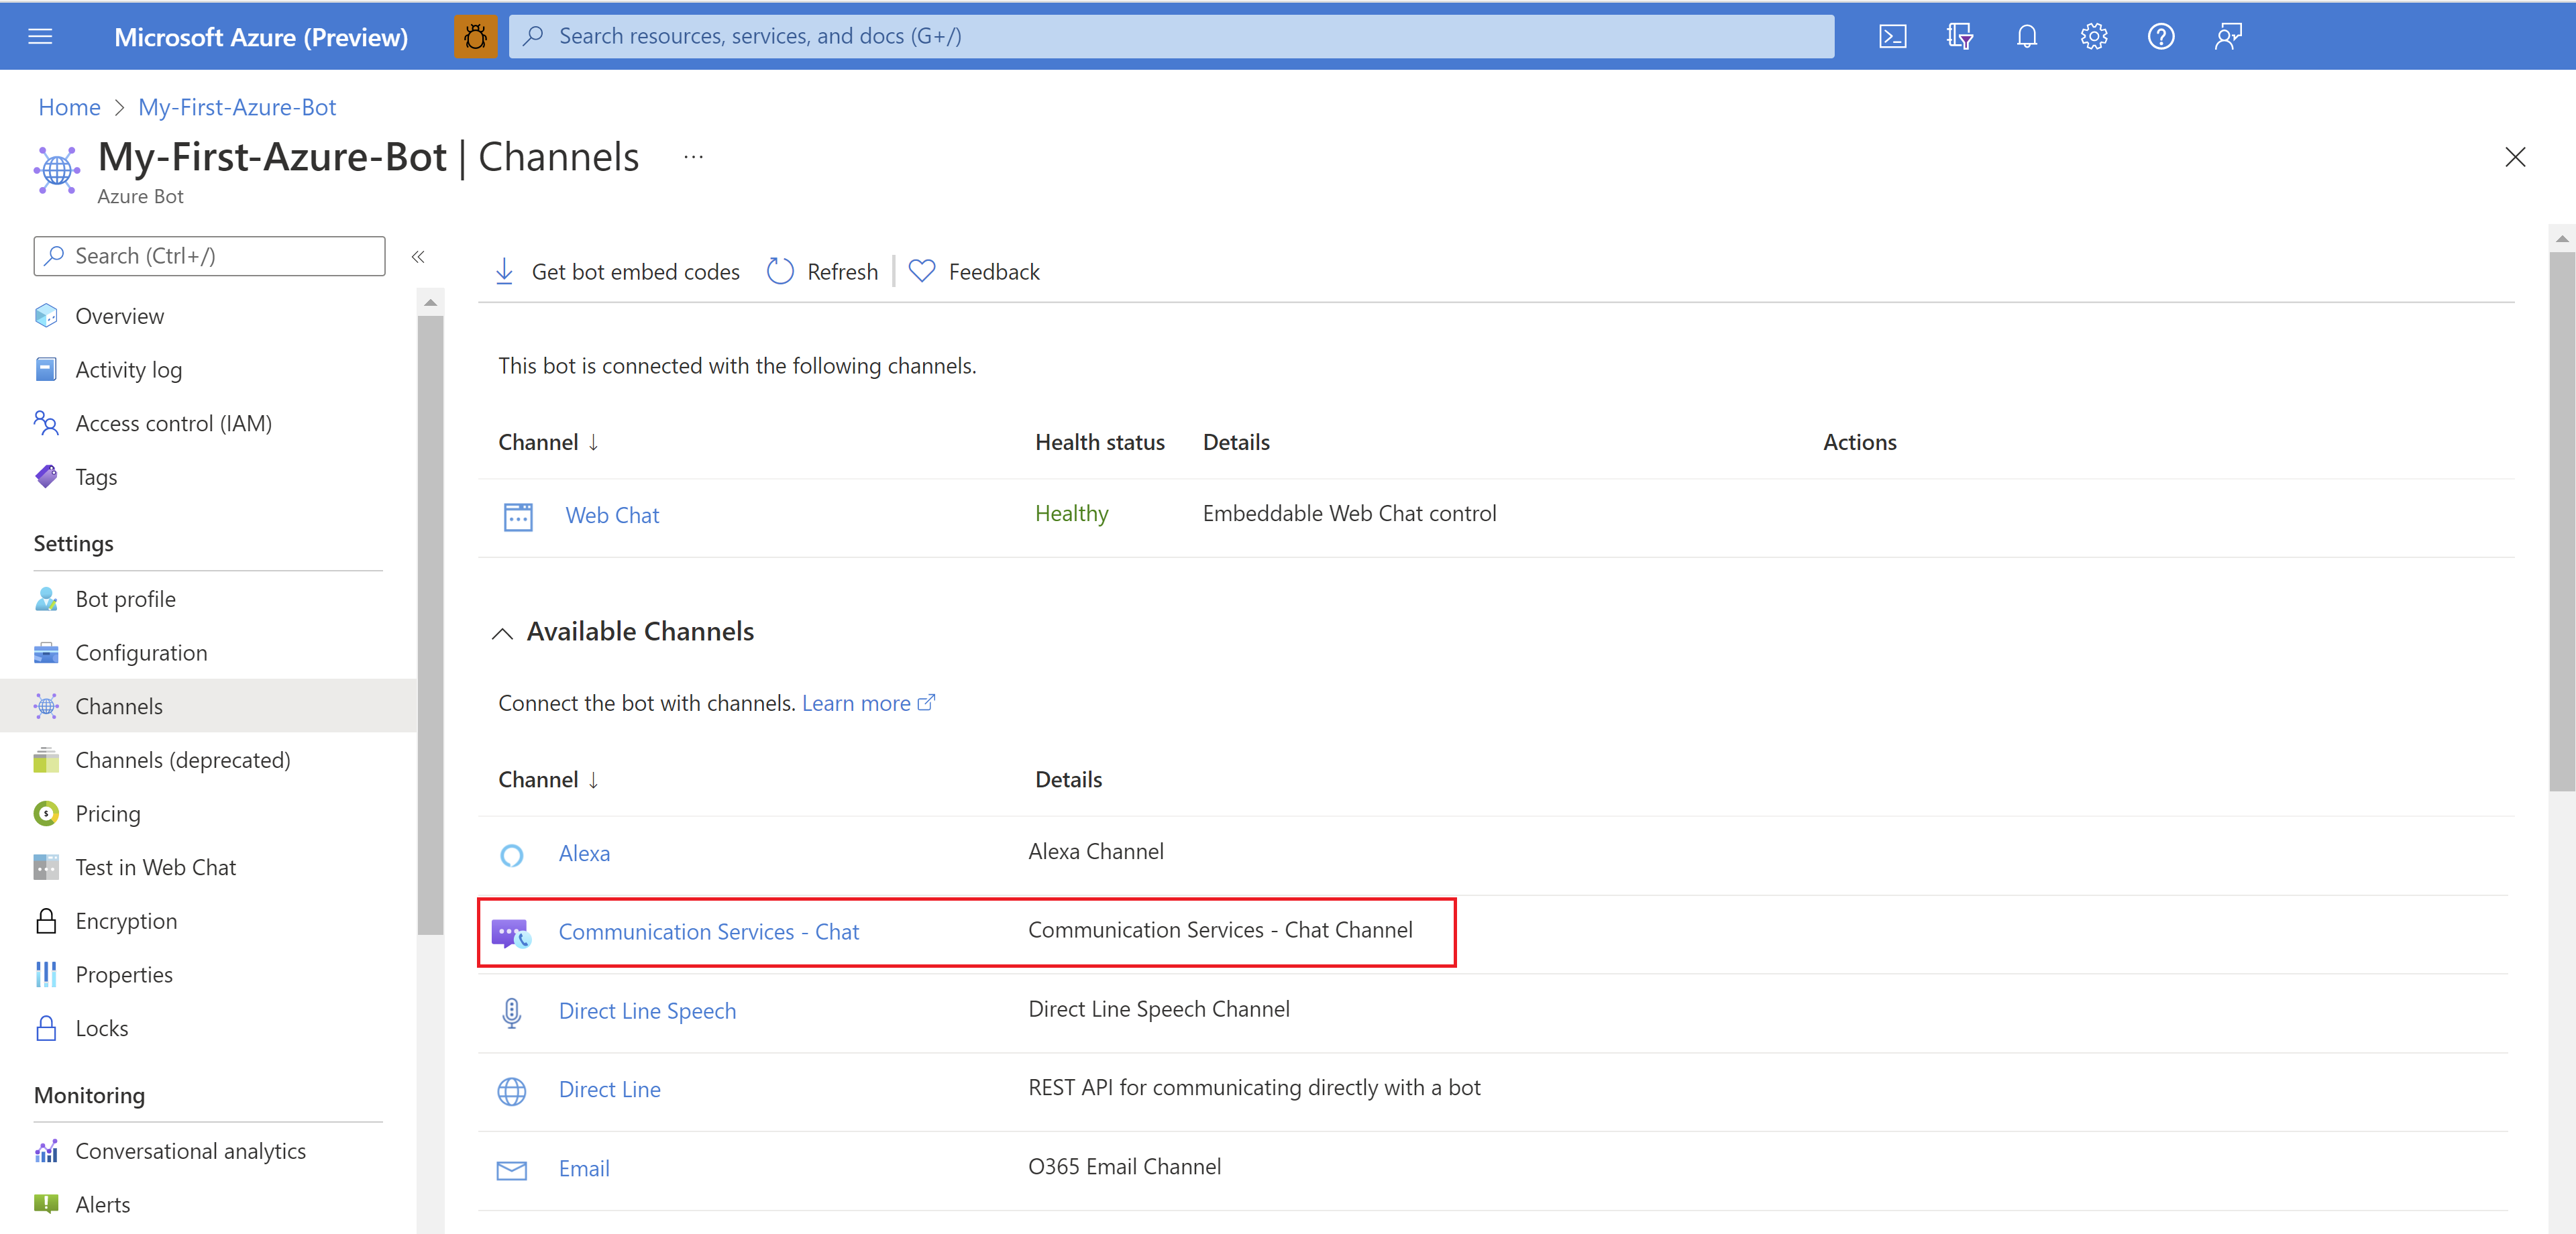This screenshot has height=1234, width=2576.
Task: Click the hamburger portal menu icon
Action: (40, 37)
